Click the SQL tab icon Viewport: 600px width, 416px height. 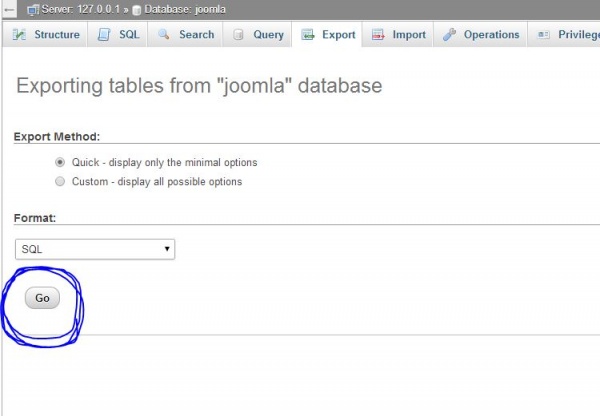pos(105,35)
